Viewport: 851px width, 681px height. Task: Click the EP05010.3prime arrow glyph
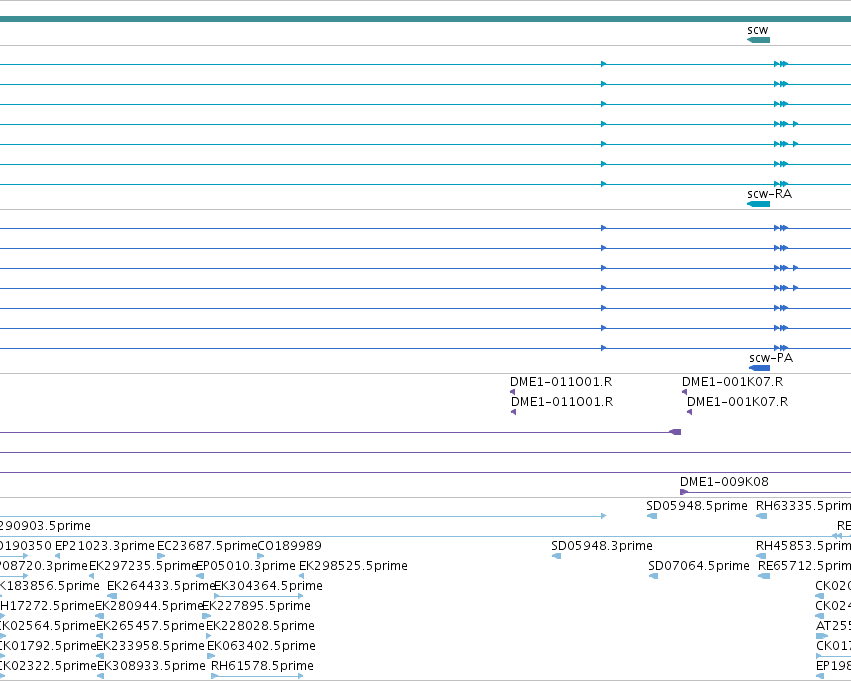click(x=200, y=576)
